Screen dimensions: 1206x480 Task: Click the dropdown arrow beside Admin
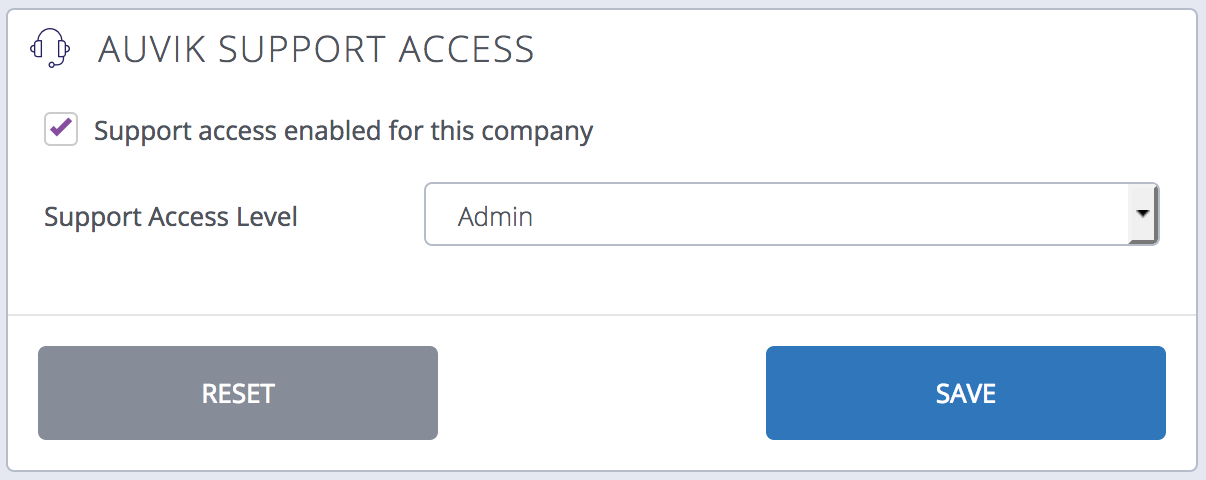coord(1142,214)
